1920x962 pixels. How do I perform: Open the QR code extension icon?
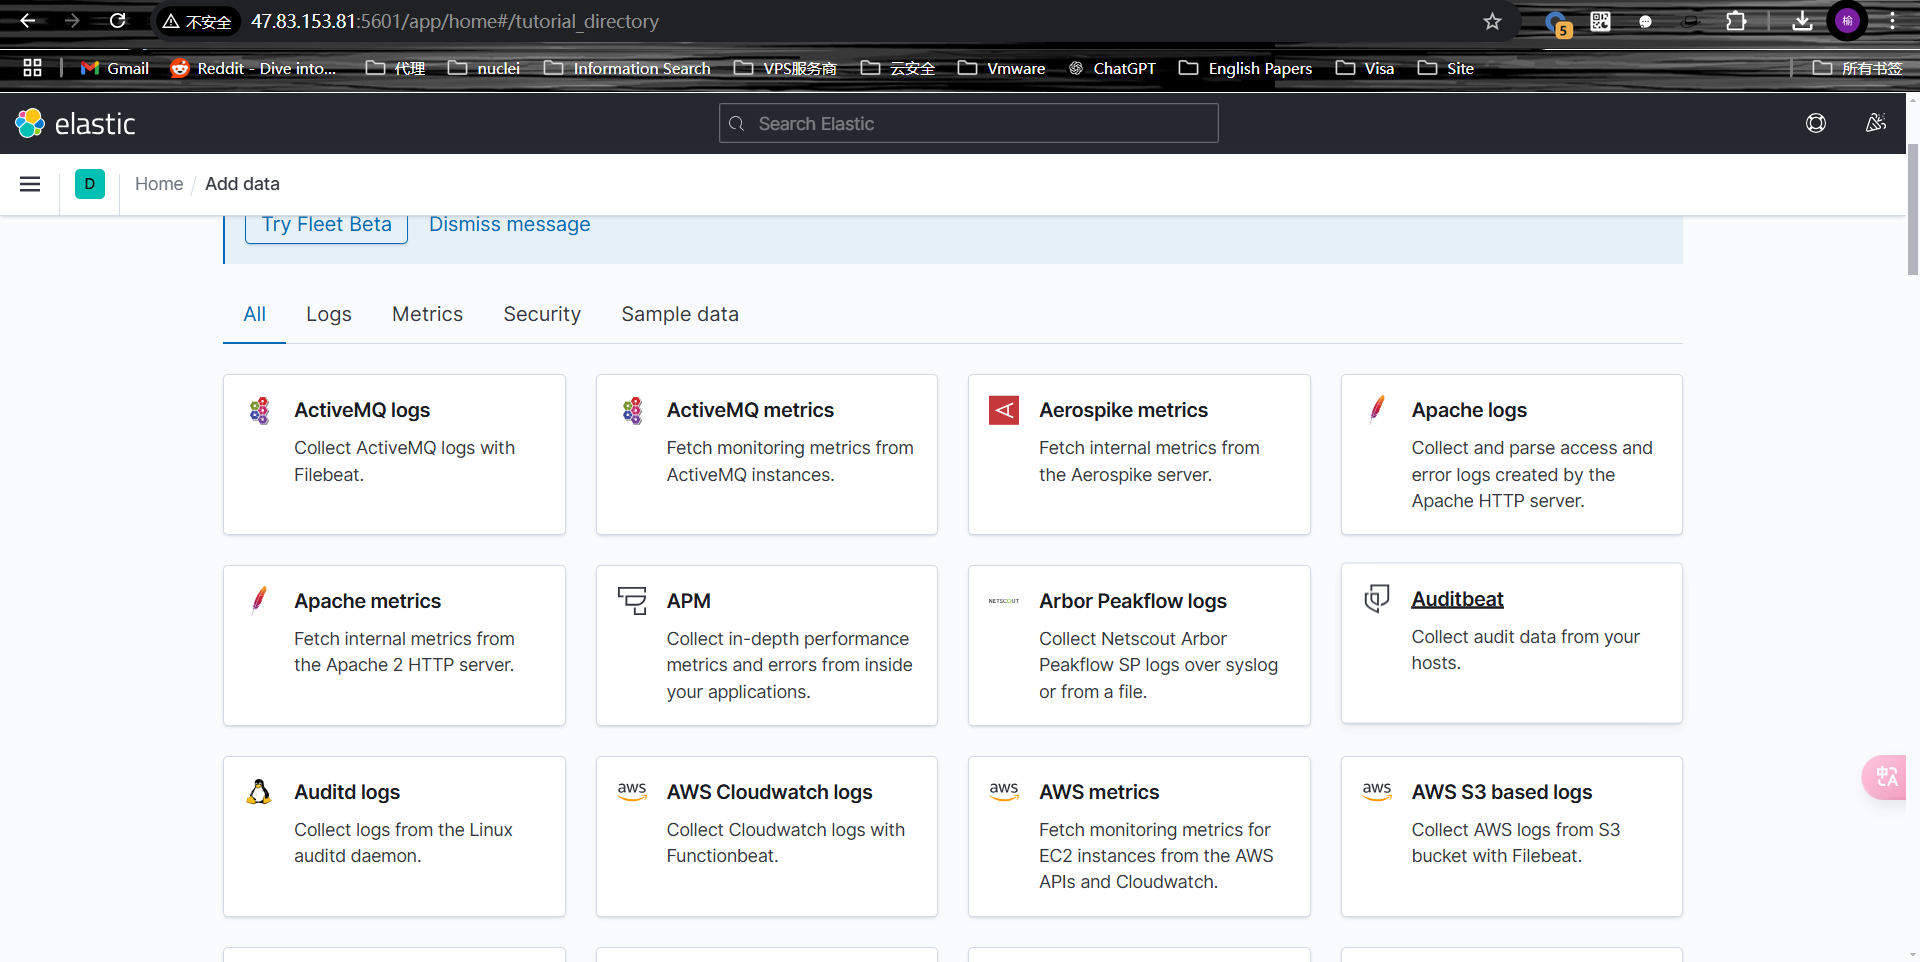pyautogui.click(x=1600, y=21)
